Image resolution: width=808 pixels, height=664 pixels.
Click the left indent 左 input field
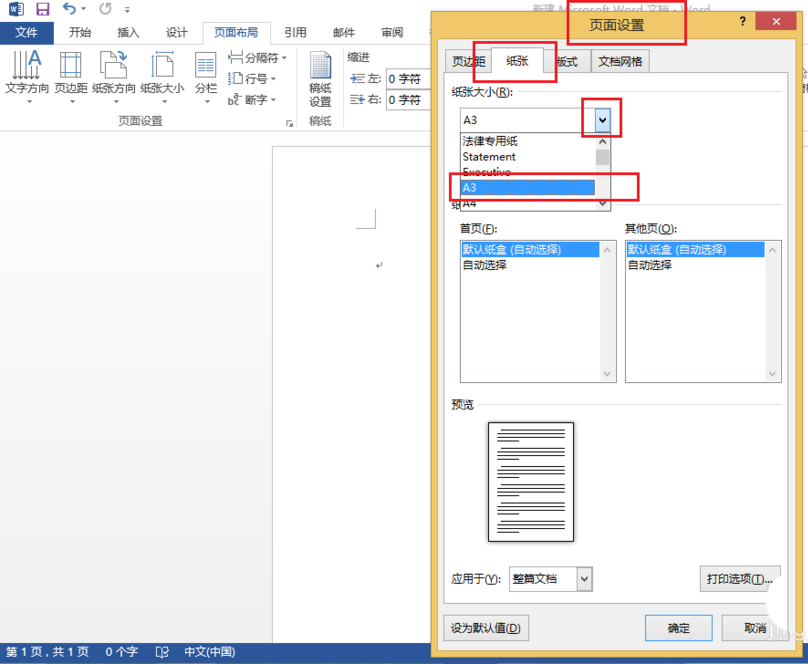[408, 79]
